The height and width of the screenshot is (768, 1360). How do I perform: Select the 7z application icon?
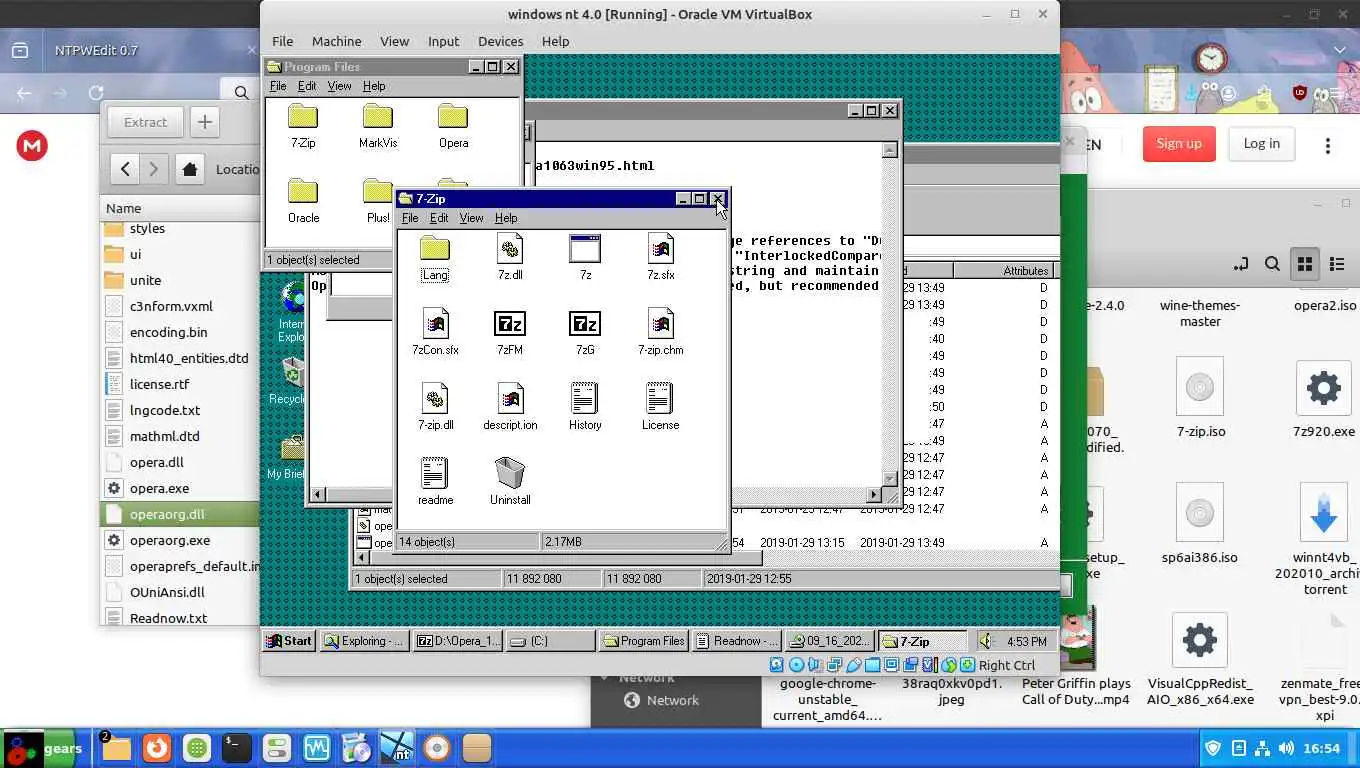585,249
